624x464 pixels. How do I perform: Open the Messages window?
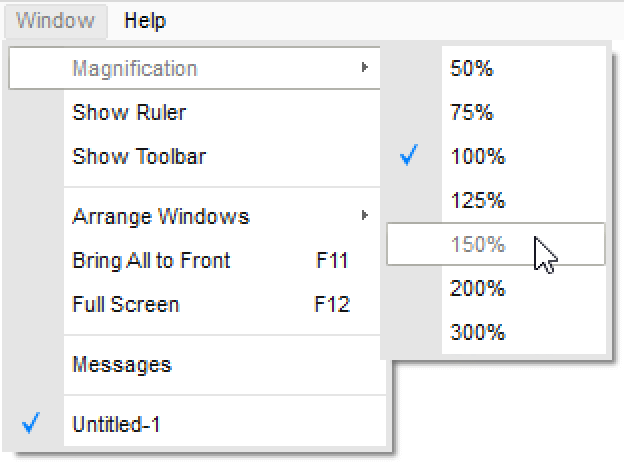(x=121, y=365)
